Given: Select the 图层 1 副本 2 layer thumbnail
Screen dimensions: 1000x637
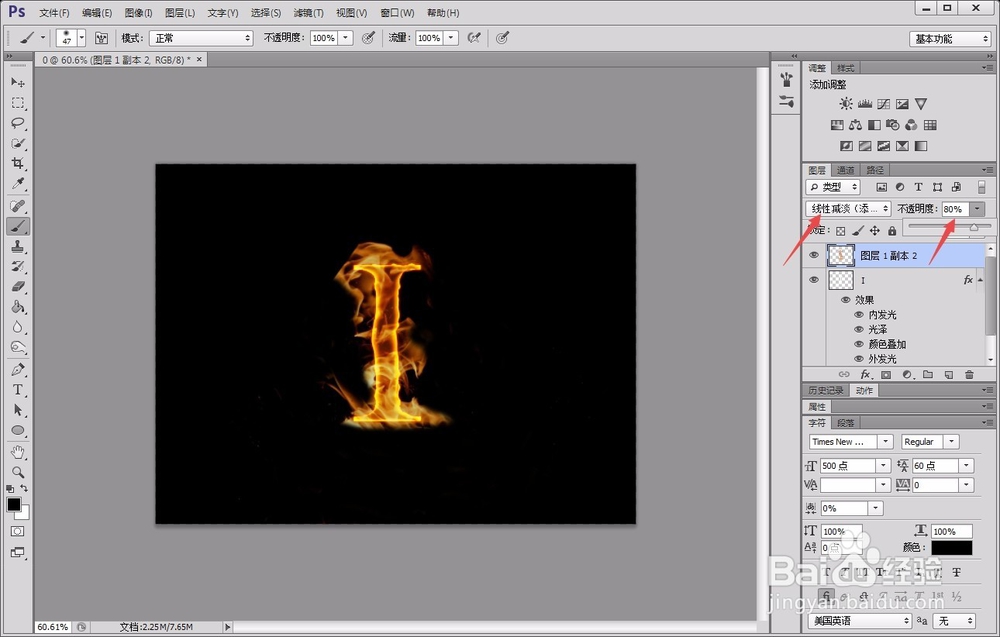Looking at the screenshot, I should (841, 255).
